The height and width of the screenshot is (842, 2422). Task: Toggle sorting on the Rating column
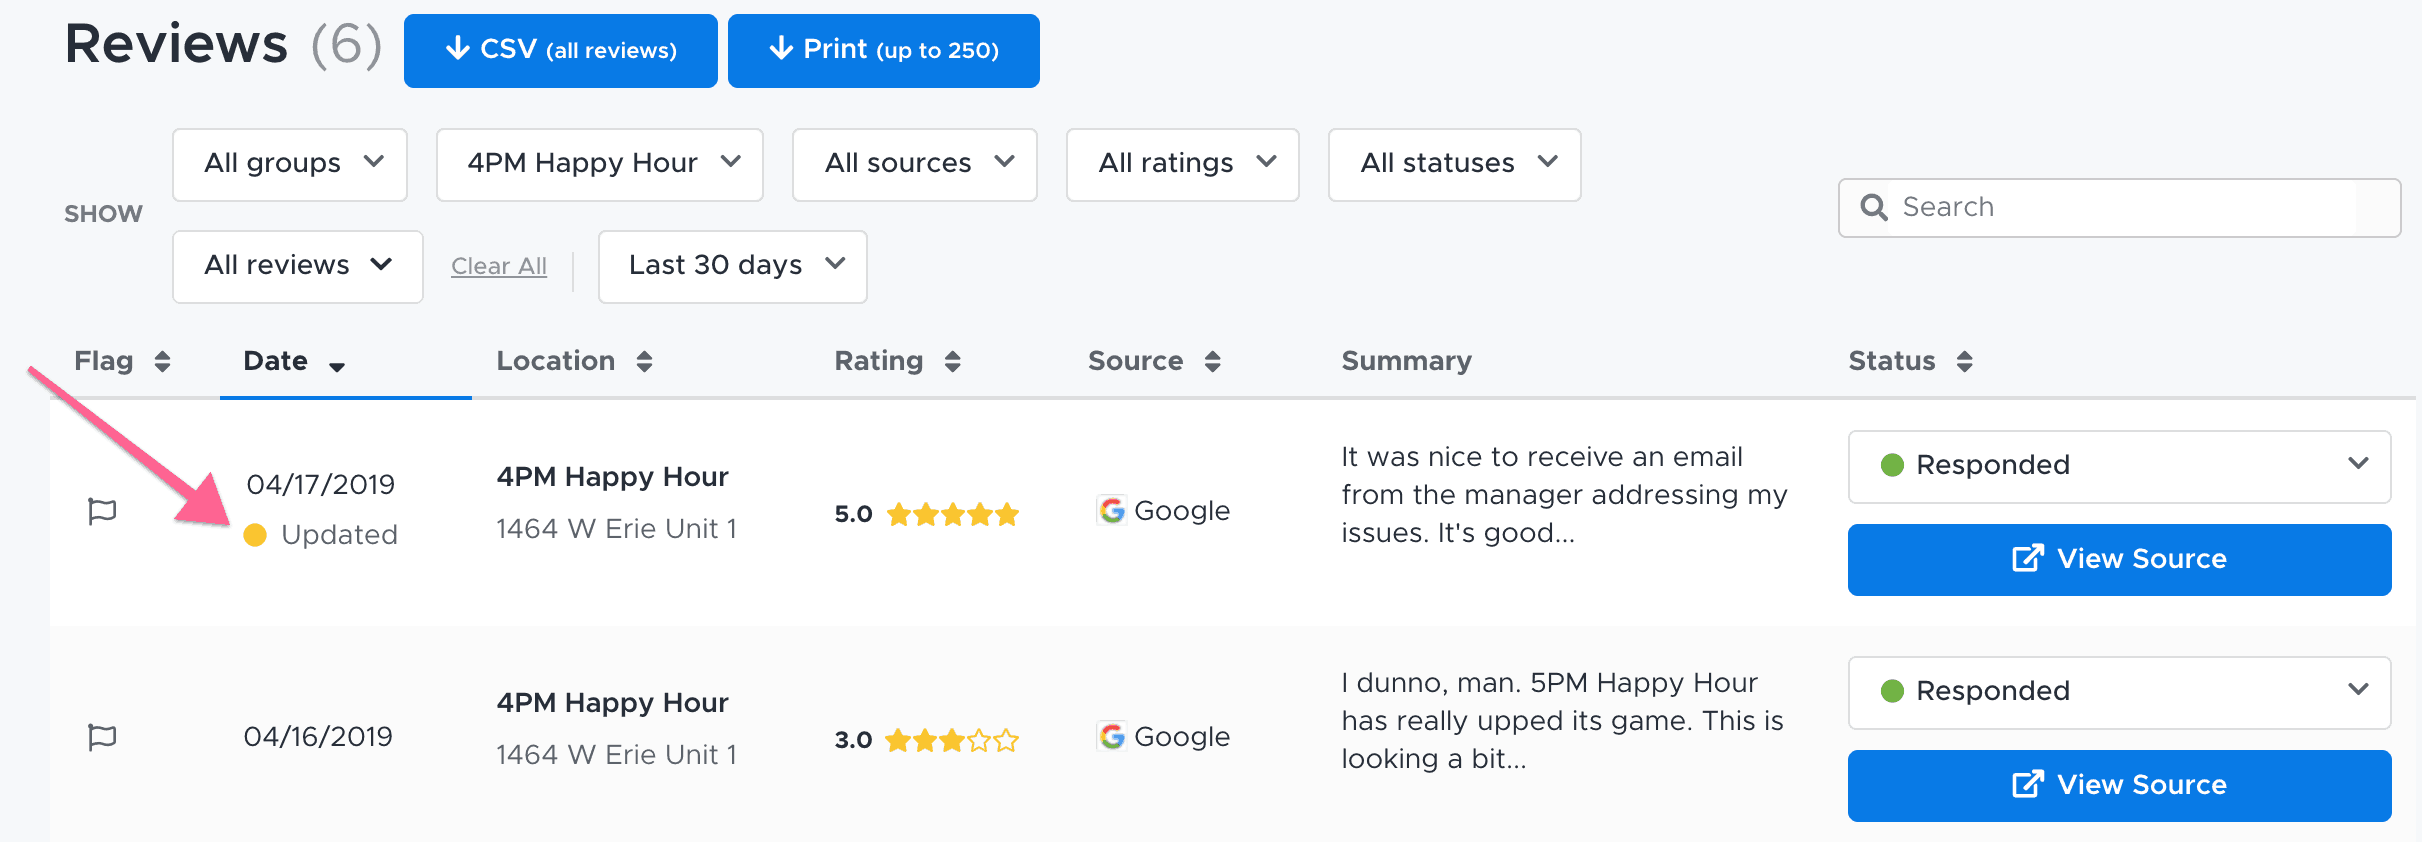pyautogui.click(x=952, y=361)
